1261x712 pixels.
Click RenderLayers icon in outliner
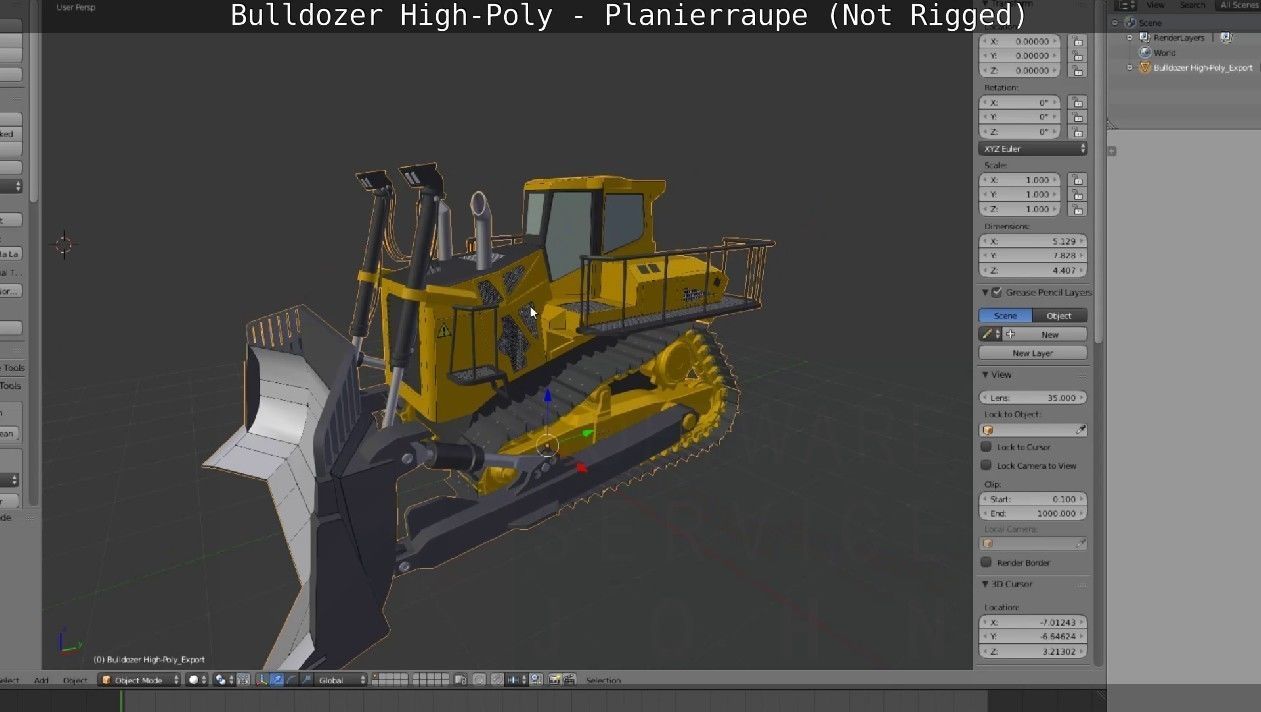tap(1145, 38)
